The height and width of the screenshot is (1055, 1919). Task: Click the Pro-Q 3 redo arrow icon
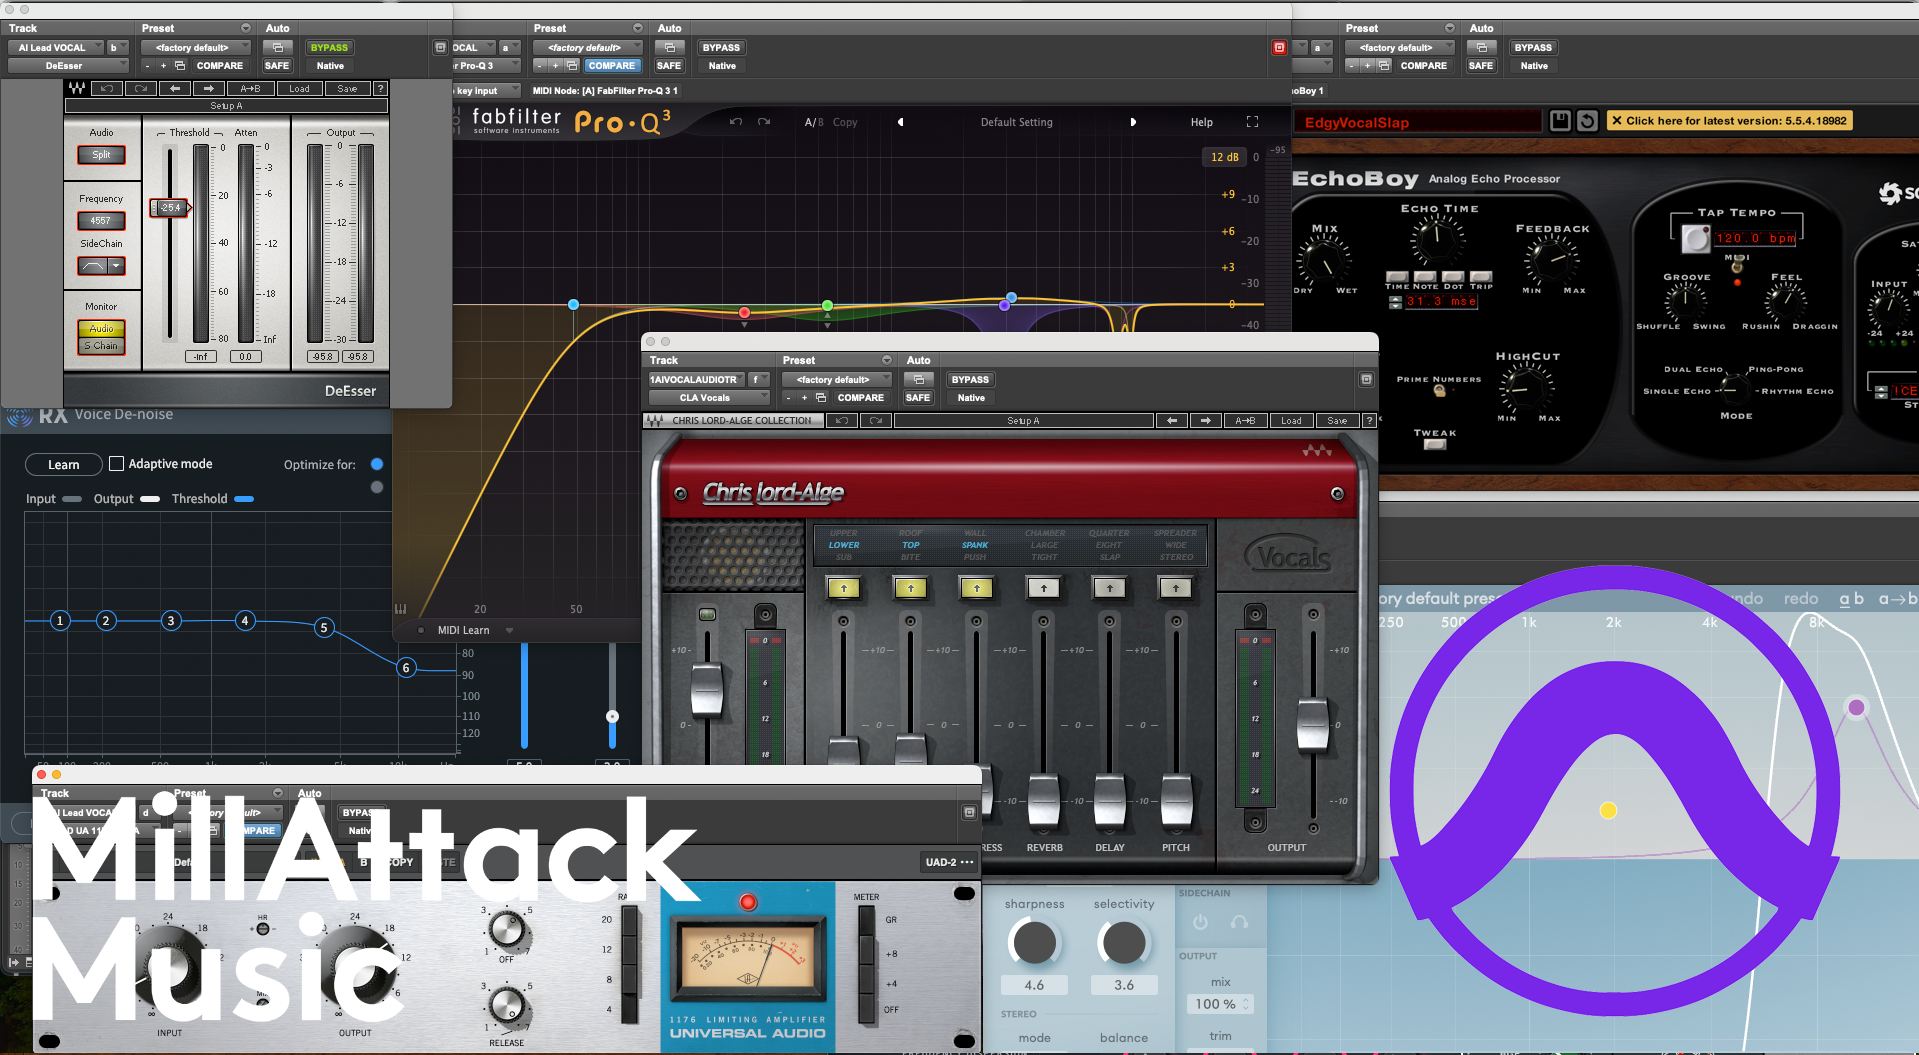coord(764,122)
